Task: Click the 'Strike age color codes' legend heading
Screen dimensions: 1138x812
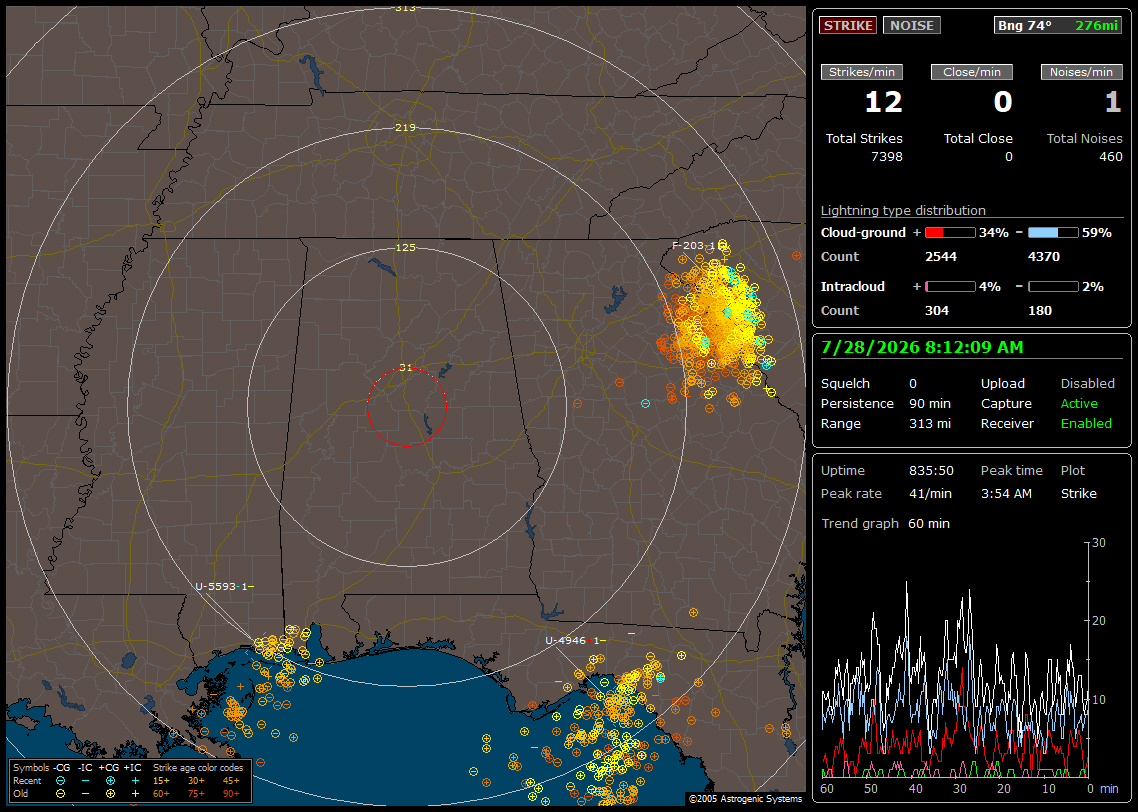Action: 197,768
